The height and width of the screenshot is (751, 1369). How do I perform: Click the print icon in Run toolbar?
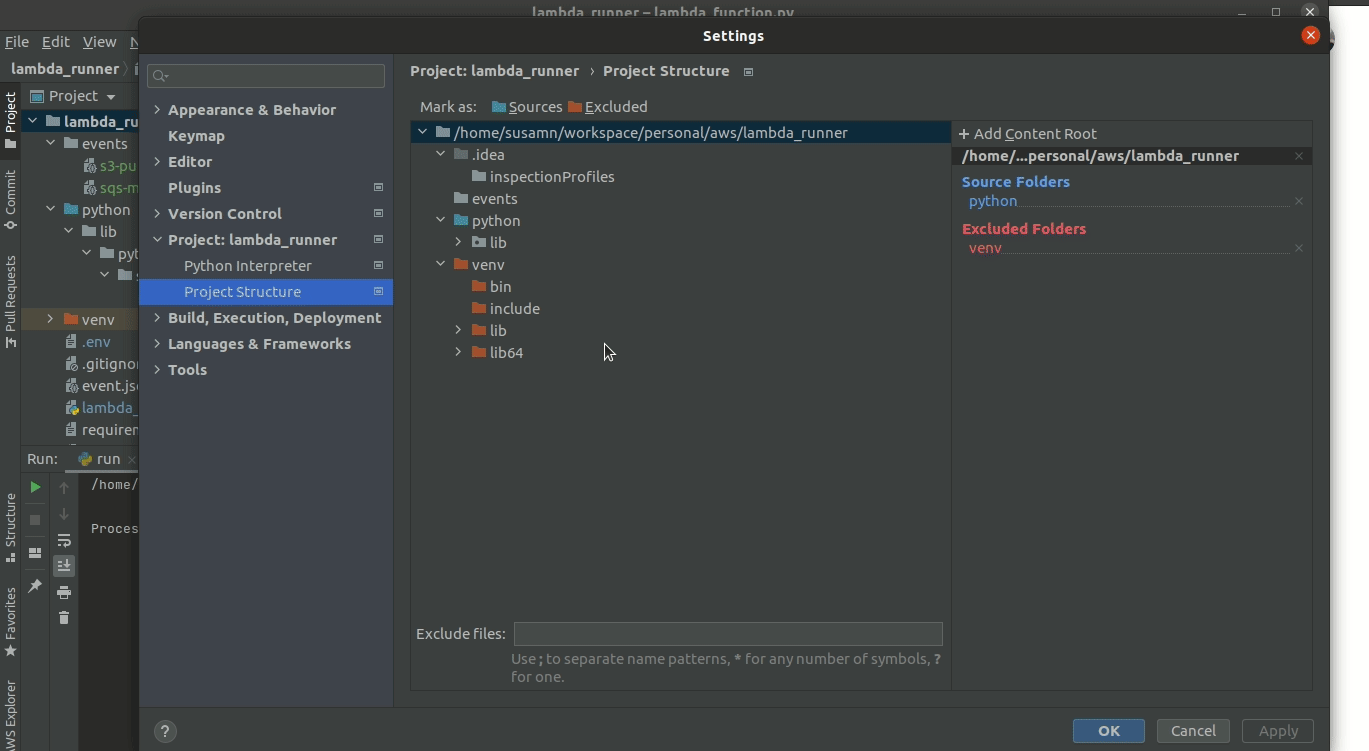pos(64,592)
